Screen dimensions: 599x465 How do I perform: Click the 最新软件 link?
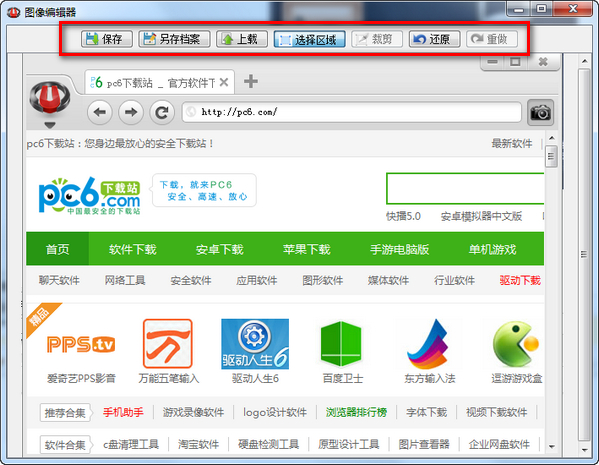(512, 144)
